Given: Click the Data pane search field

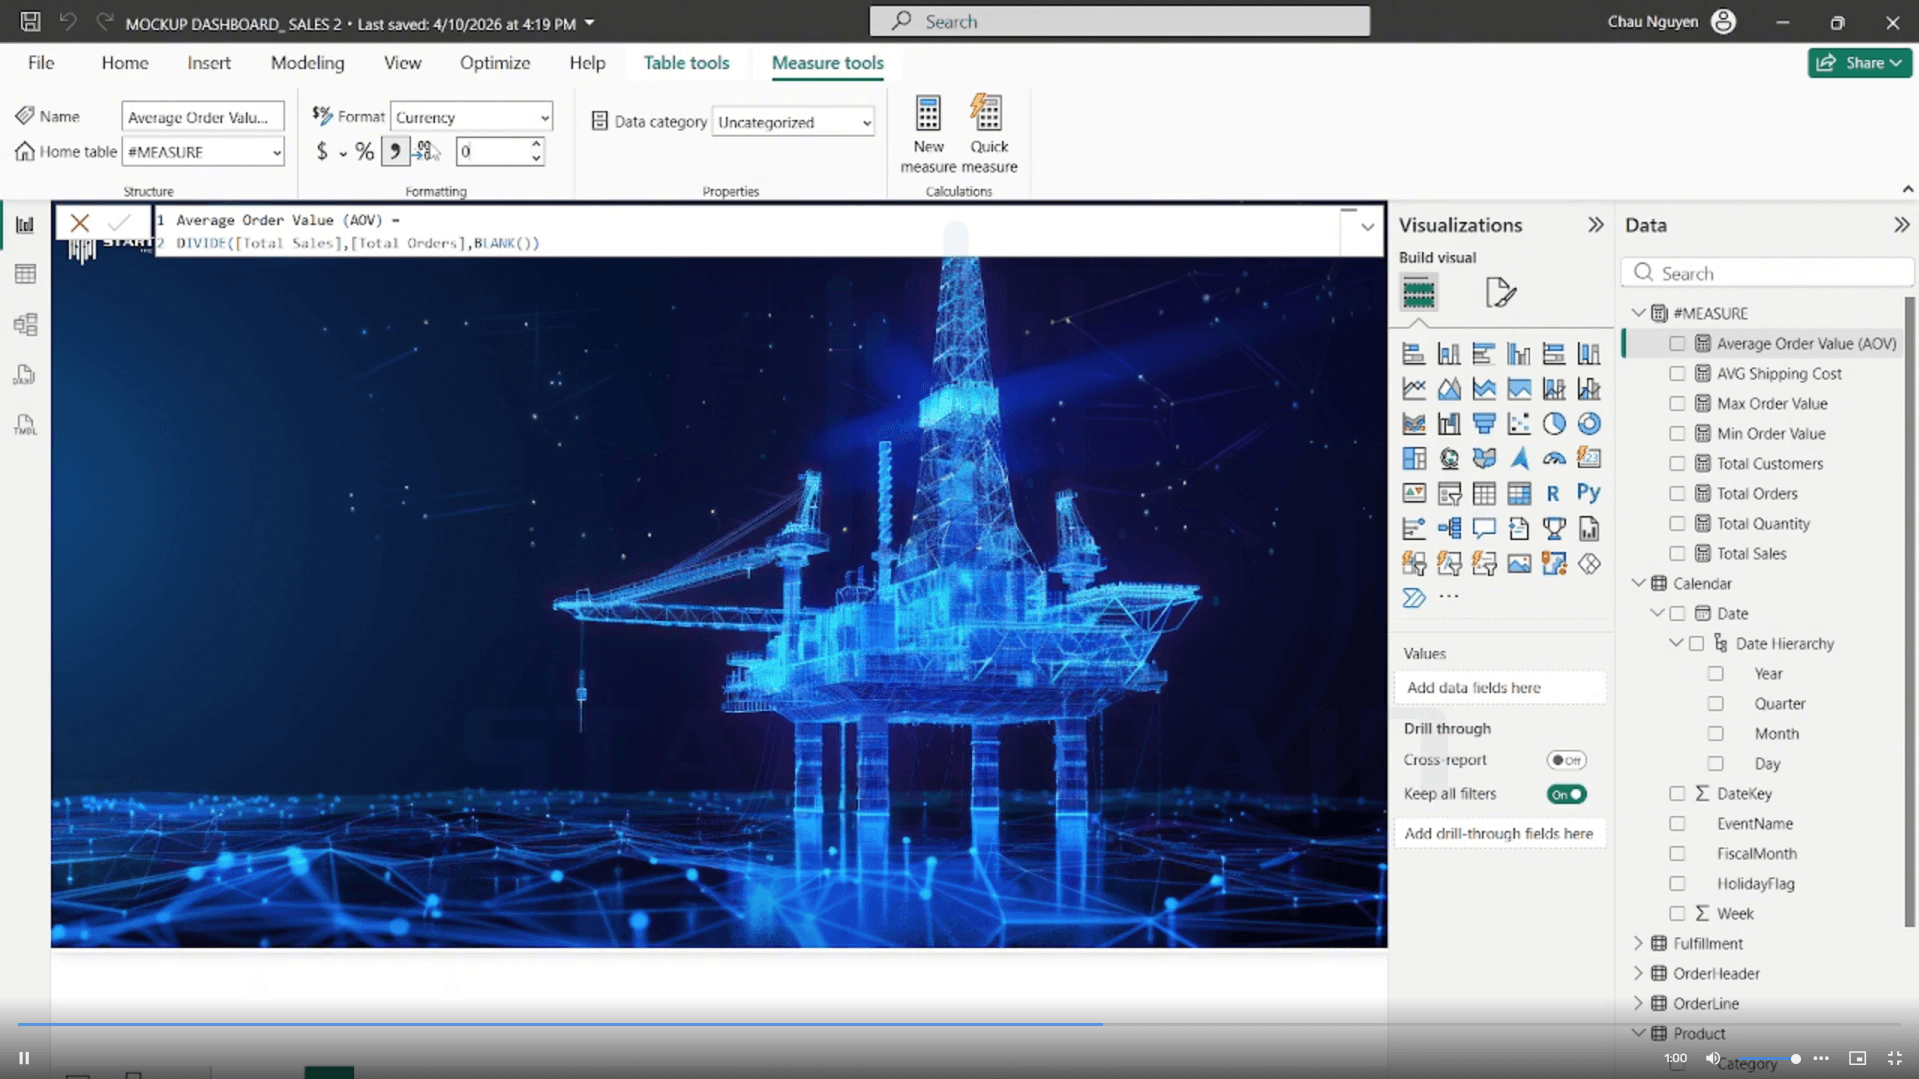Looking at the screenshot, I should coord(1767,273).
